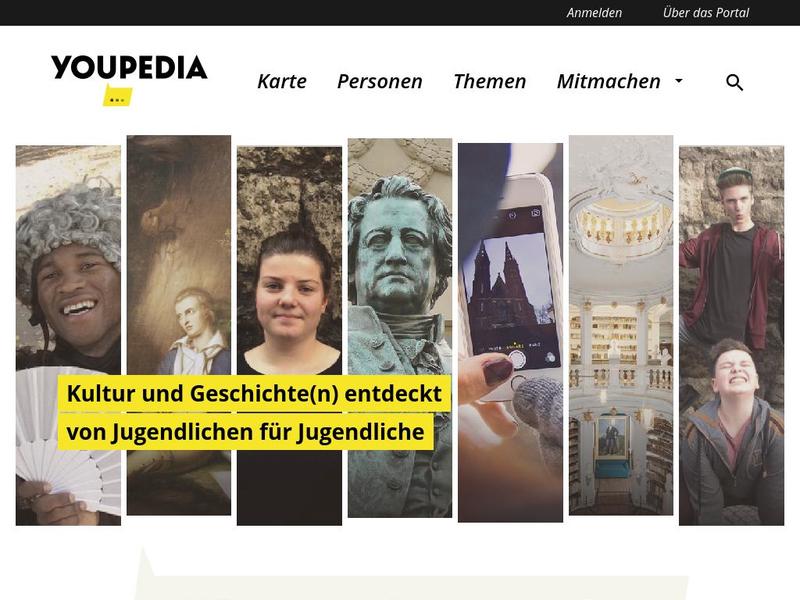Click the smartphone photographing church image
The height and width of the screenshot is (600, 800).
click(510, 332)
